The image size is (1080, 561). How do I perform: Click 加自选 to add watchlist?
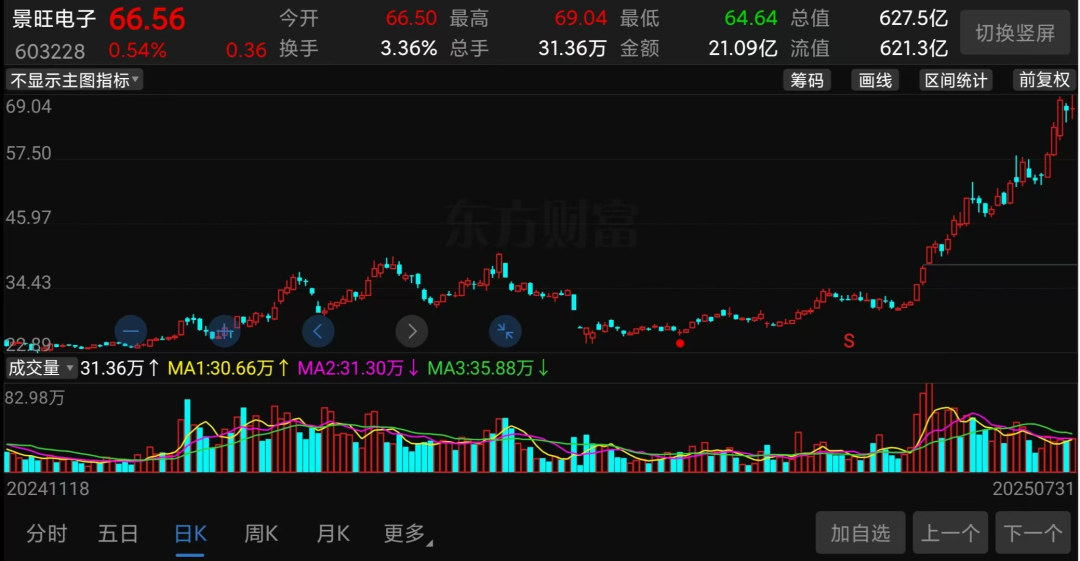tap(860, 533)
